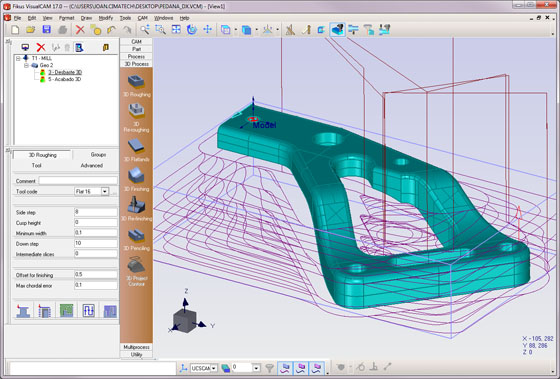The width and height of the screenshot is (560, 379).
Task: Select the 3D Flatlands process icon
Action: point(136,146)
